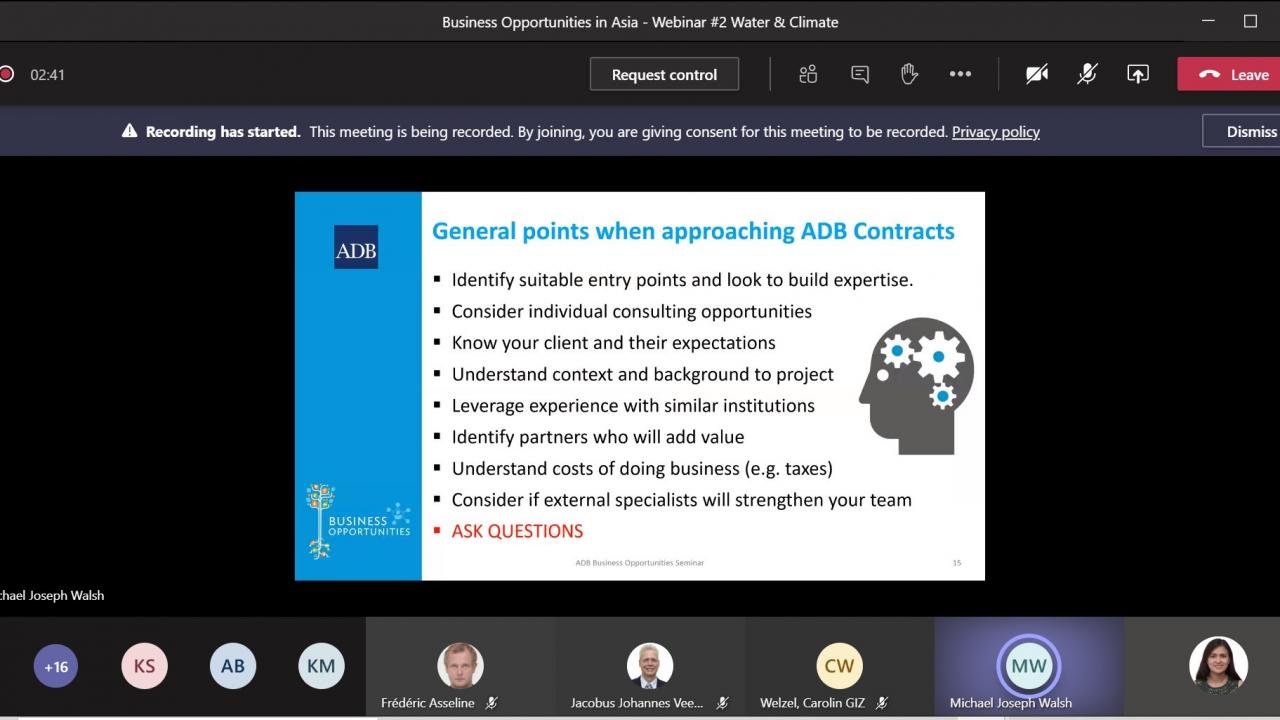Screen dimensions: 1280x720
Task: Click 'ADB Business Opportunities Seminar' slide footer
Action: click(x=639, y=563)
